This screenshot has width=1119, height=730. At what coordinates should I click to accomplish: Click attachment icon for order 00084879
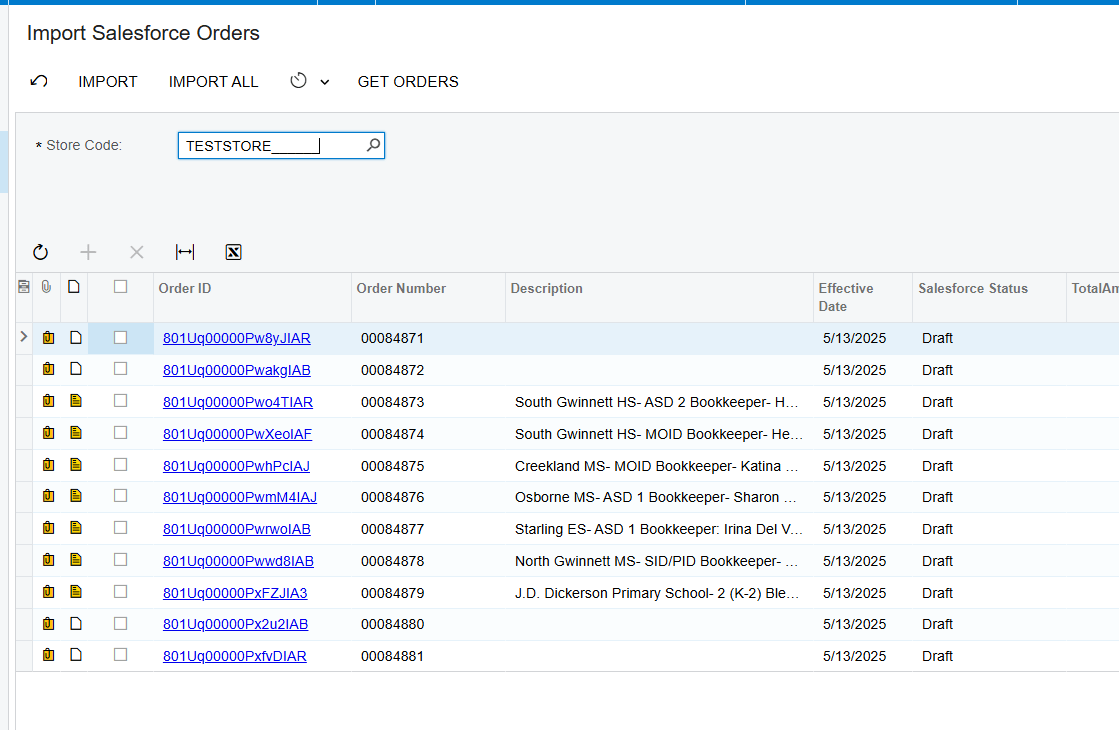coord(49,592)
